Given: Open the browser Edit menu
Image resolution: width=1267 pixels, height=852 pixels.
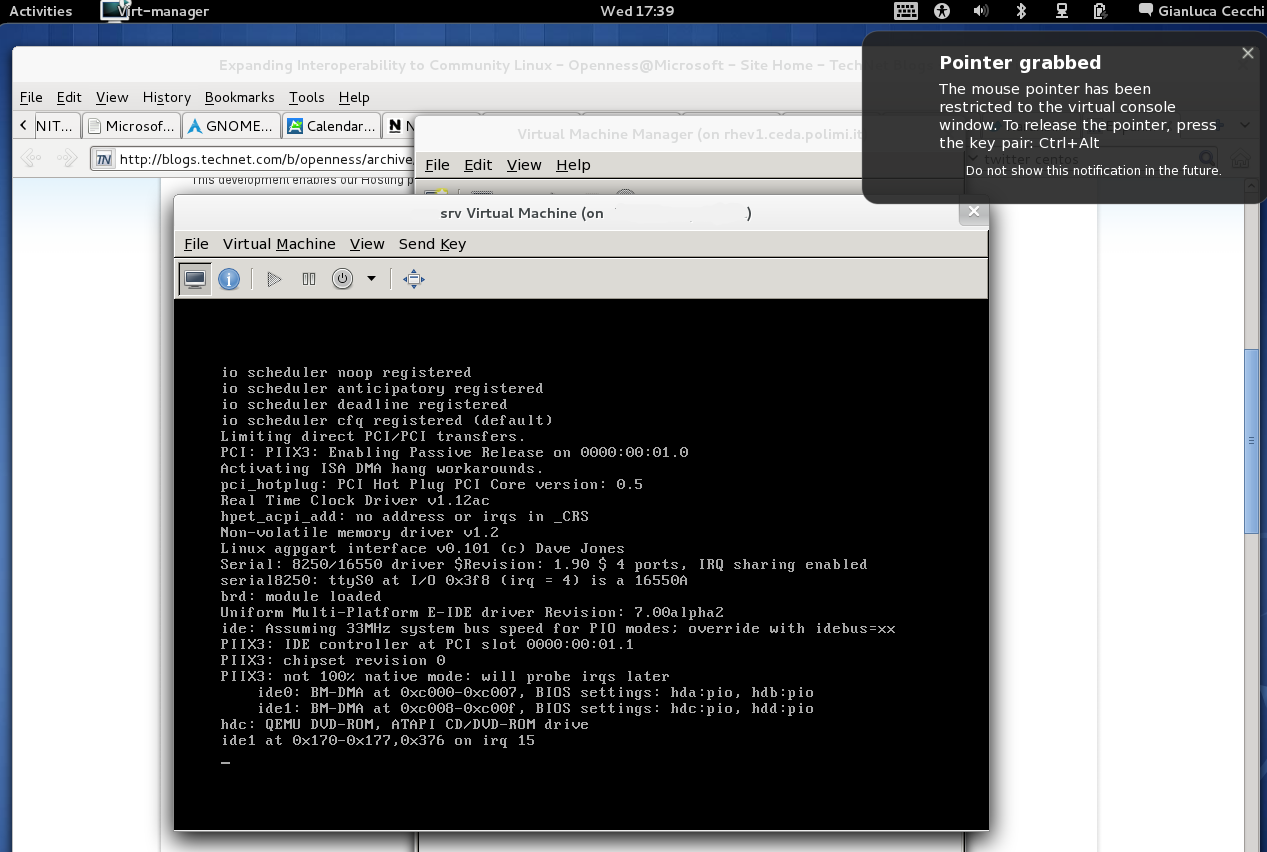Looking at the screenshot, I should pos(69,97).
